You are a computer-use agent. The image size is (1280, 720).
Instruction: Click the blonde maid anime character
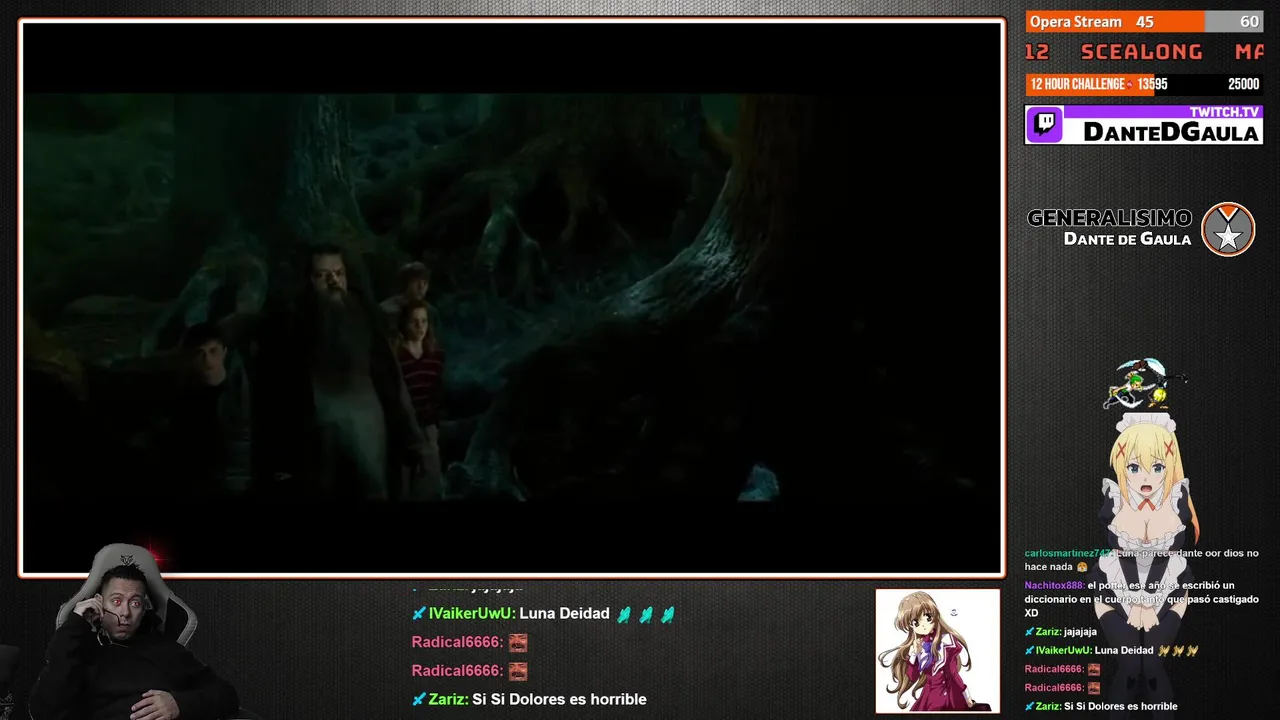point(1148,560)
